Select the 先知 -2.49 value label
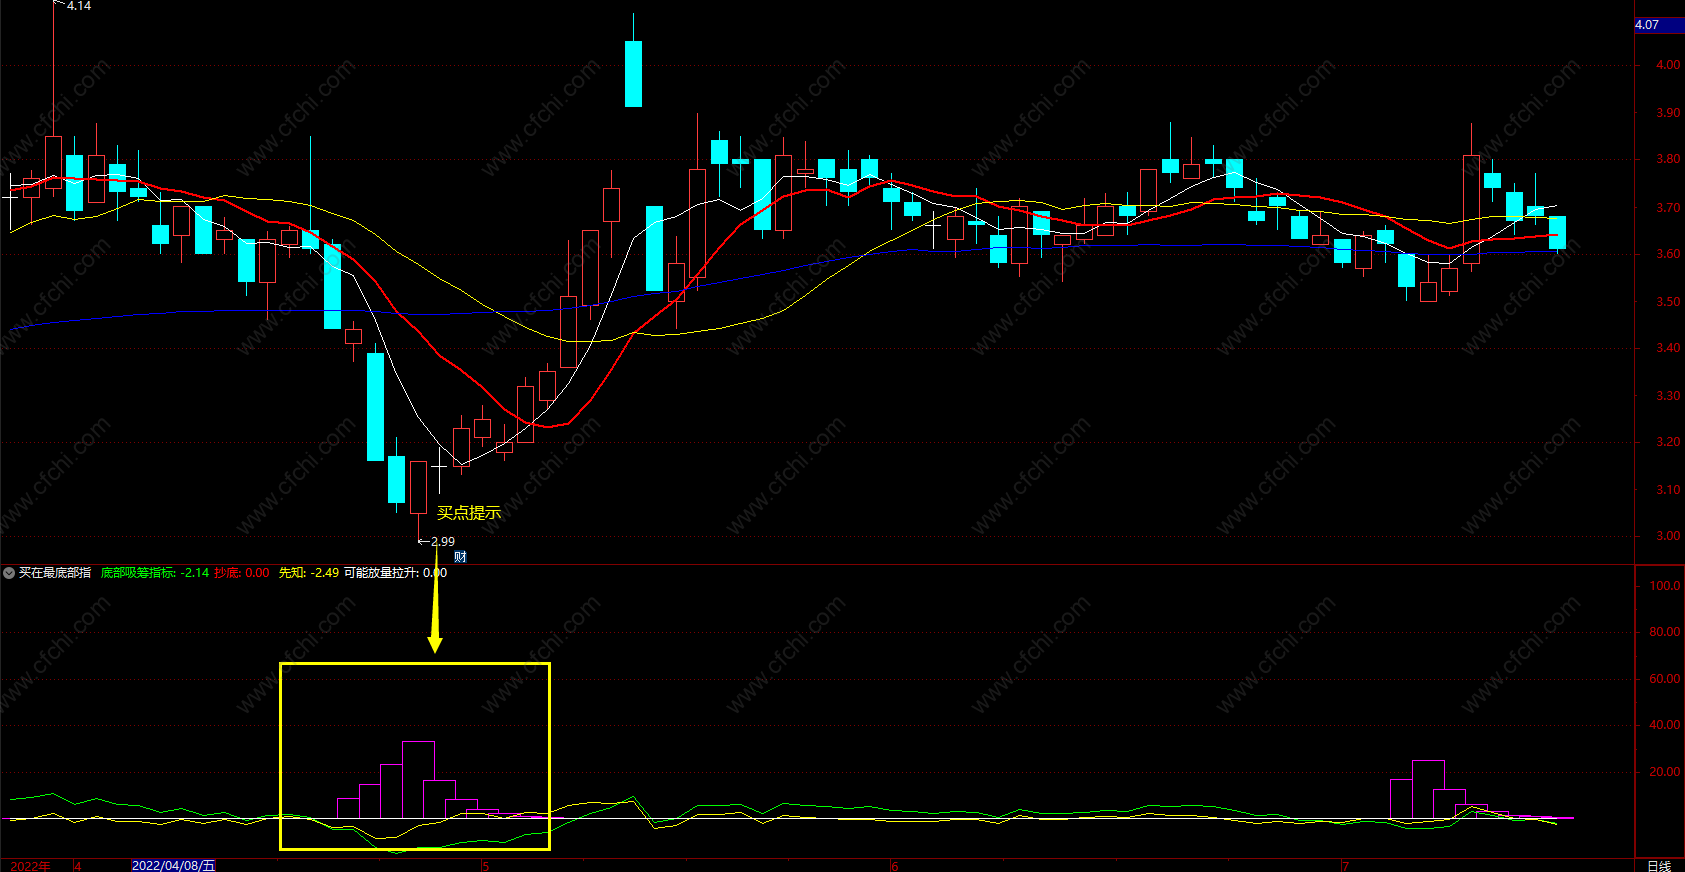Viewport: 1685px width, 872px height. (x=309, y=573)
